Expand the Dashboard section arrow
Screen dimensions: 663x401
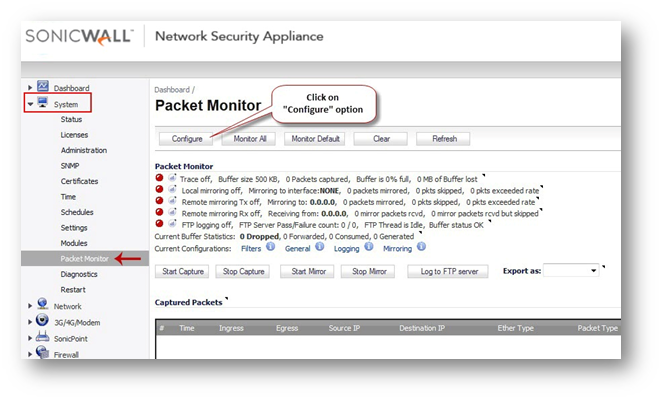[x=30, y=89]
